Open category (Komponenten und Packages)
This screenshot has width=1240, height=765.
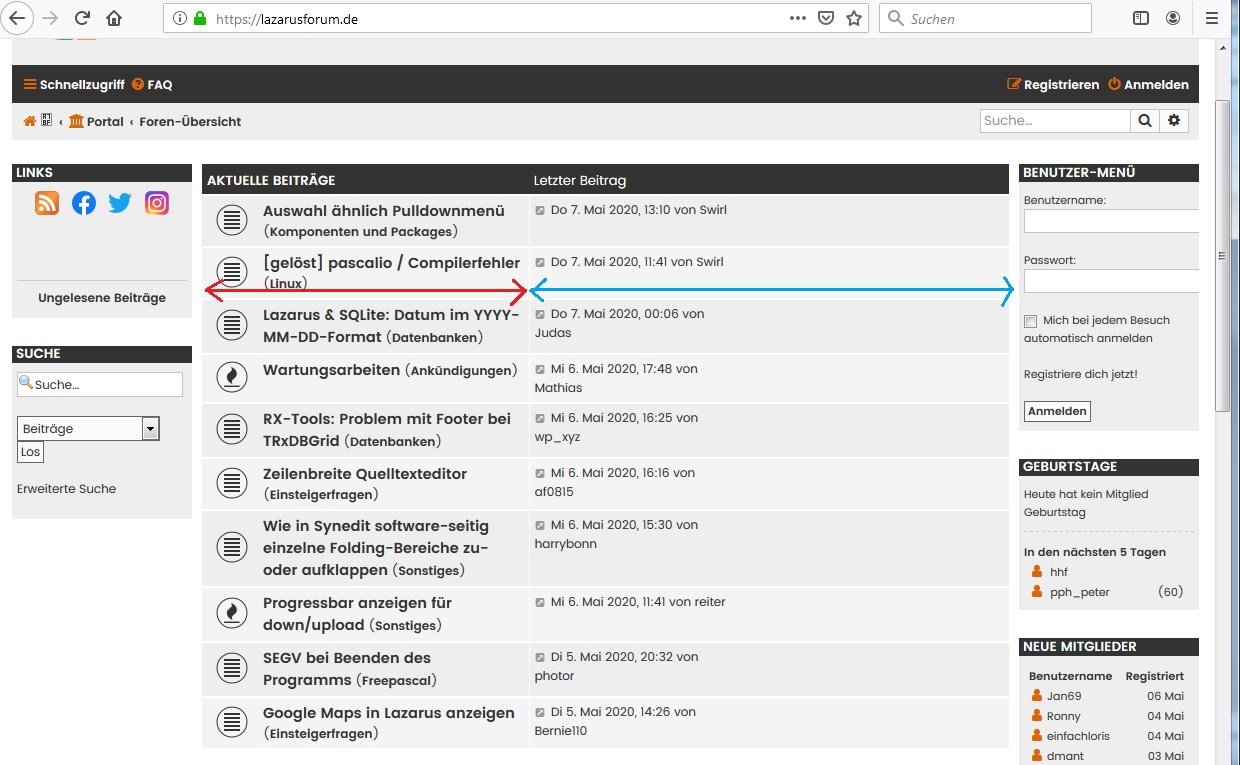coord(360,232)
